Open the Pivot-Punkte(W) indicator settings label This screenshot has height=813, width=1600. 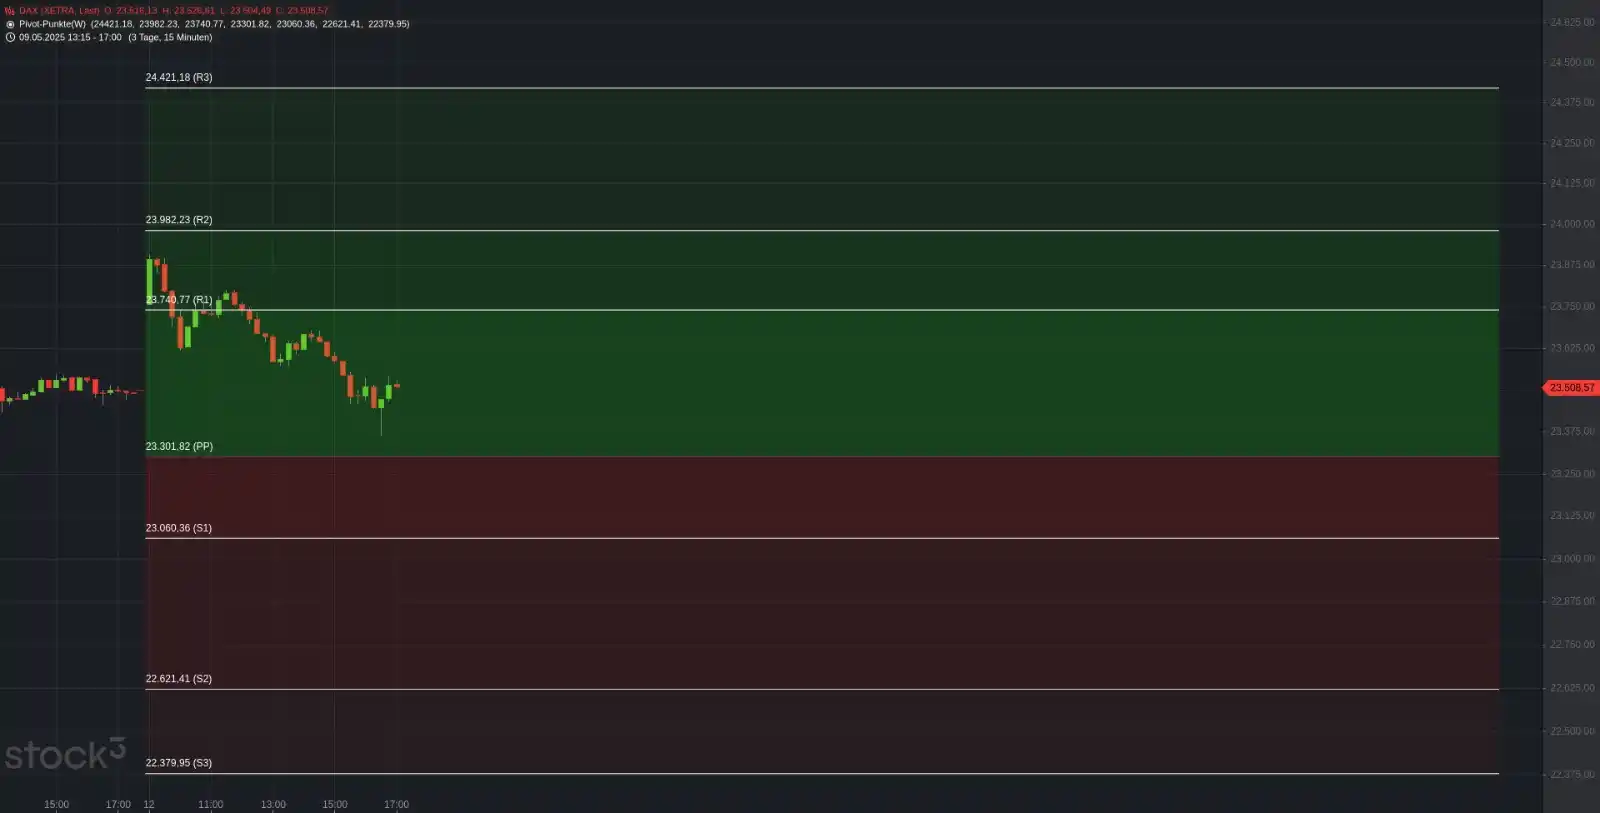point(52,24)
